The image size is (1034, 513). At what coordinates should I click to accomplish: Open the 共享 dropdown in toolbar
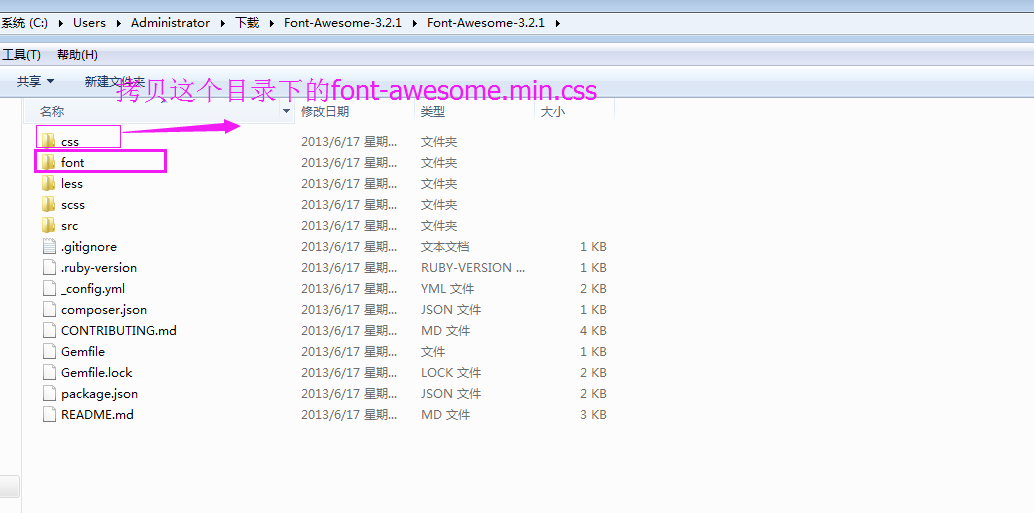point(36,81)
